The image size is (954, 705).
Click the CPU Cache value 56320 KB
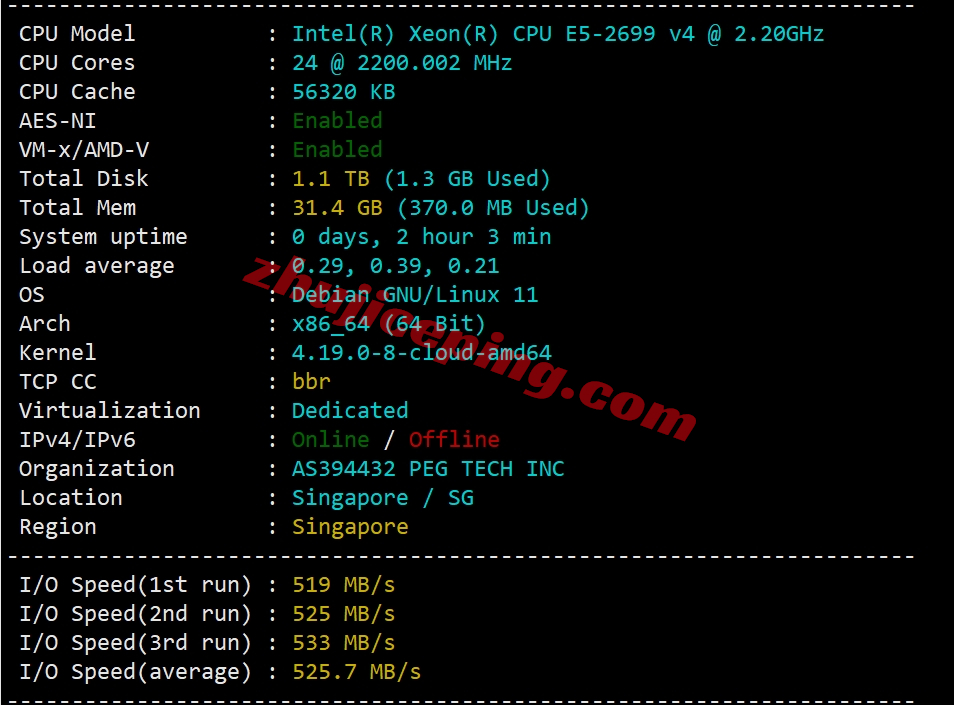click(x=344, y=92)
